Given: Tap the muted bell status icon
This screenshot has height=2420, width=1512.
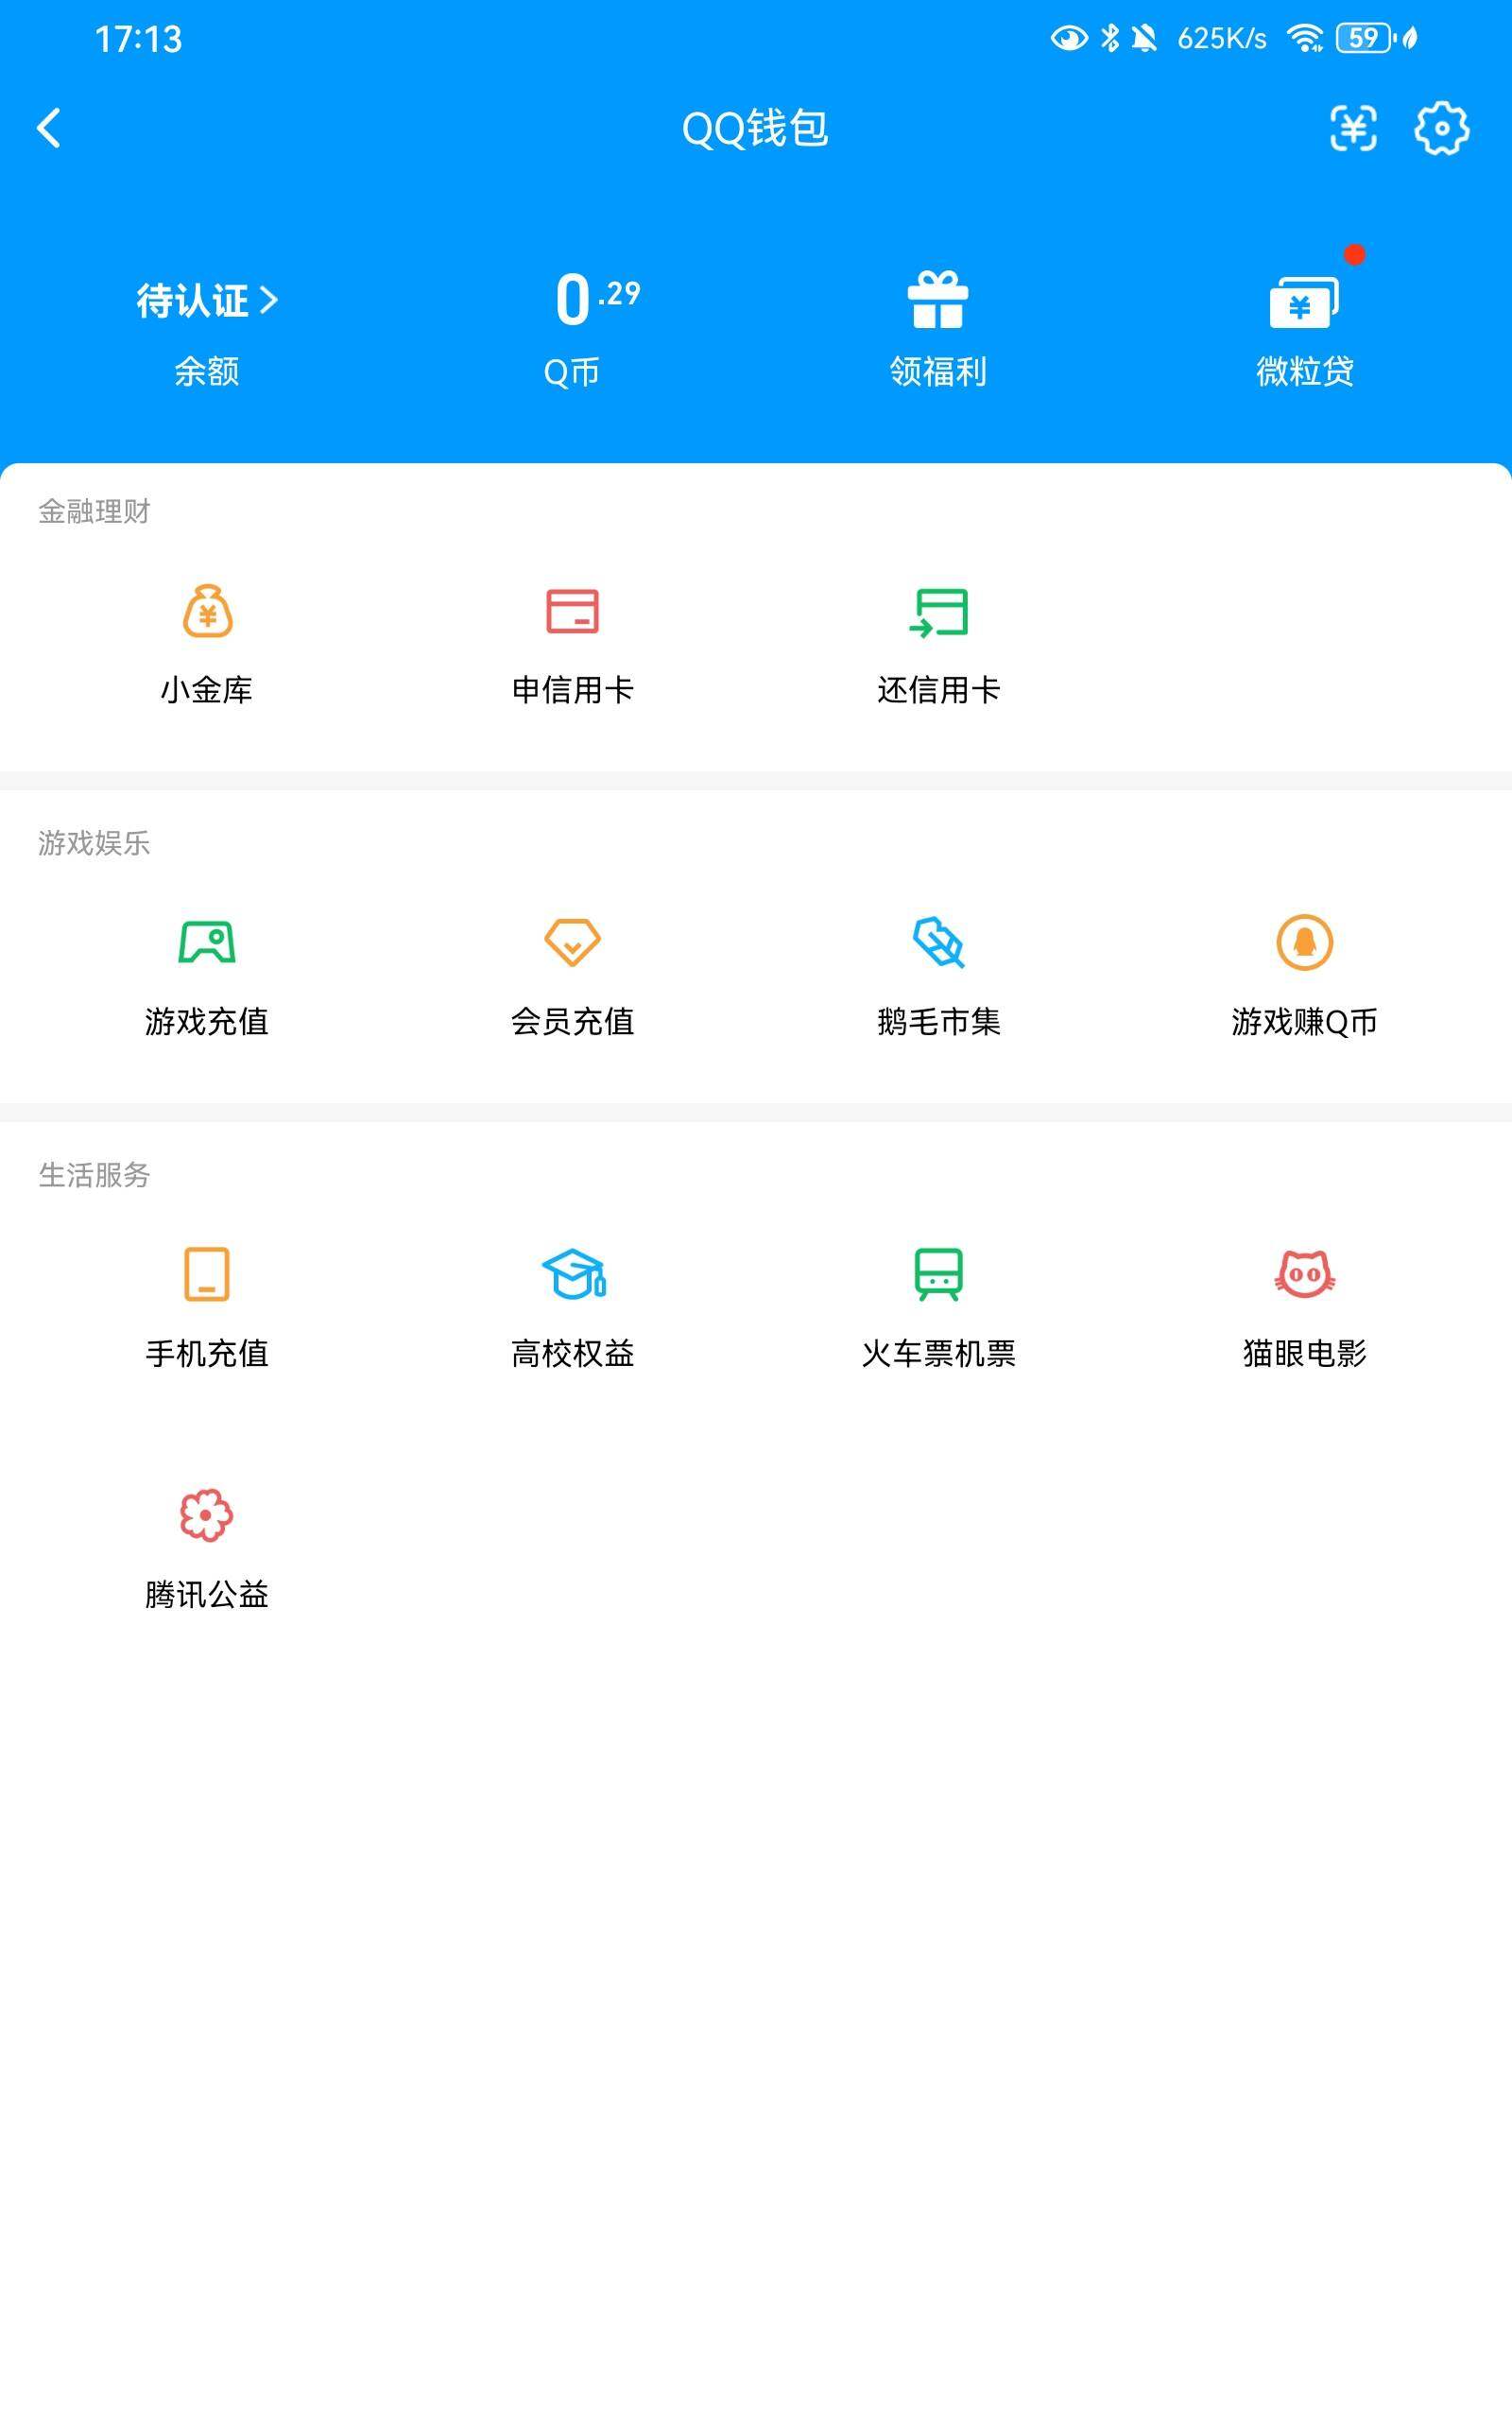Looking at the screenshot, I should click(1144, 38).
